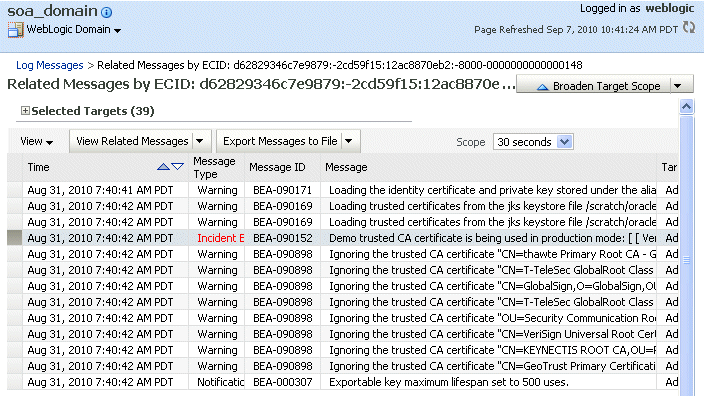Viewport: 704px width, 396px height.
Task: Open the View menu
Action: [x=36, y=141]
